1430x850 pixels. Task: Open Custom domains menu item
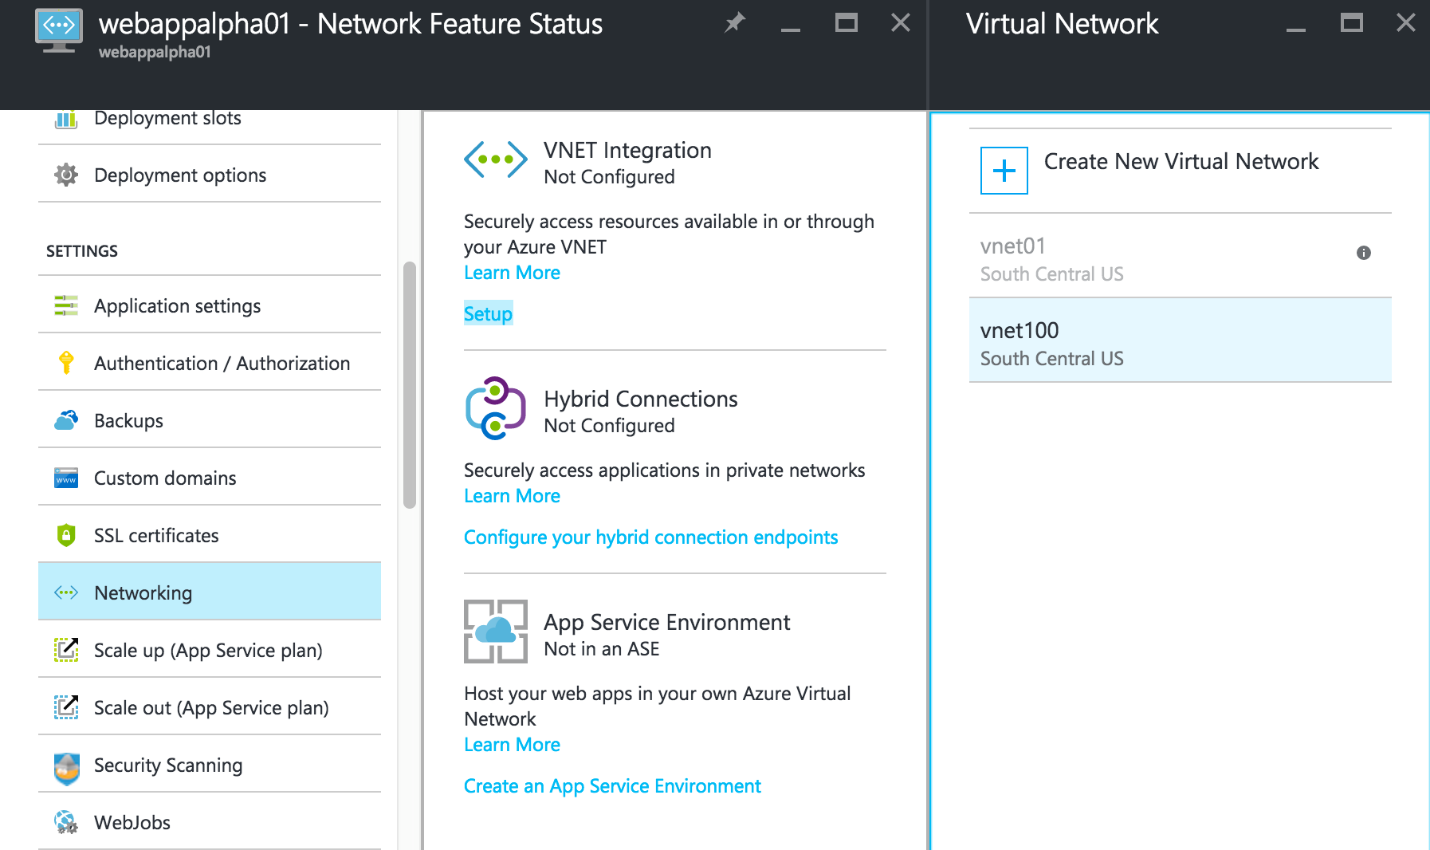pyautogui.click(x=165, y=478)
